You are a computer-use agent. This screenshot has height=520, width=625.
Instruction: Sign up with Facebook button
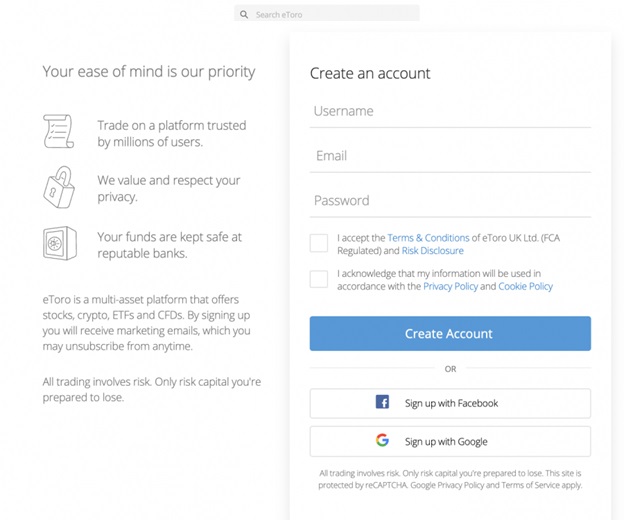click(x=450, y=403)
